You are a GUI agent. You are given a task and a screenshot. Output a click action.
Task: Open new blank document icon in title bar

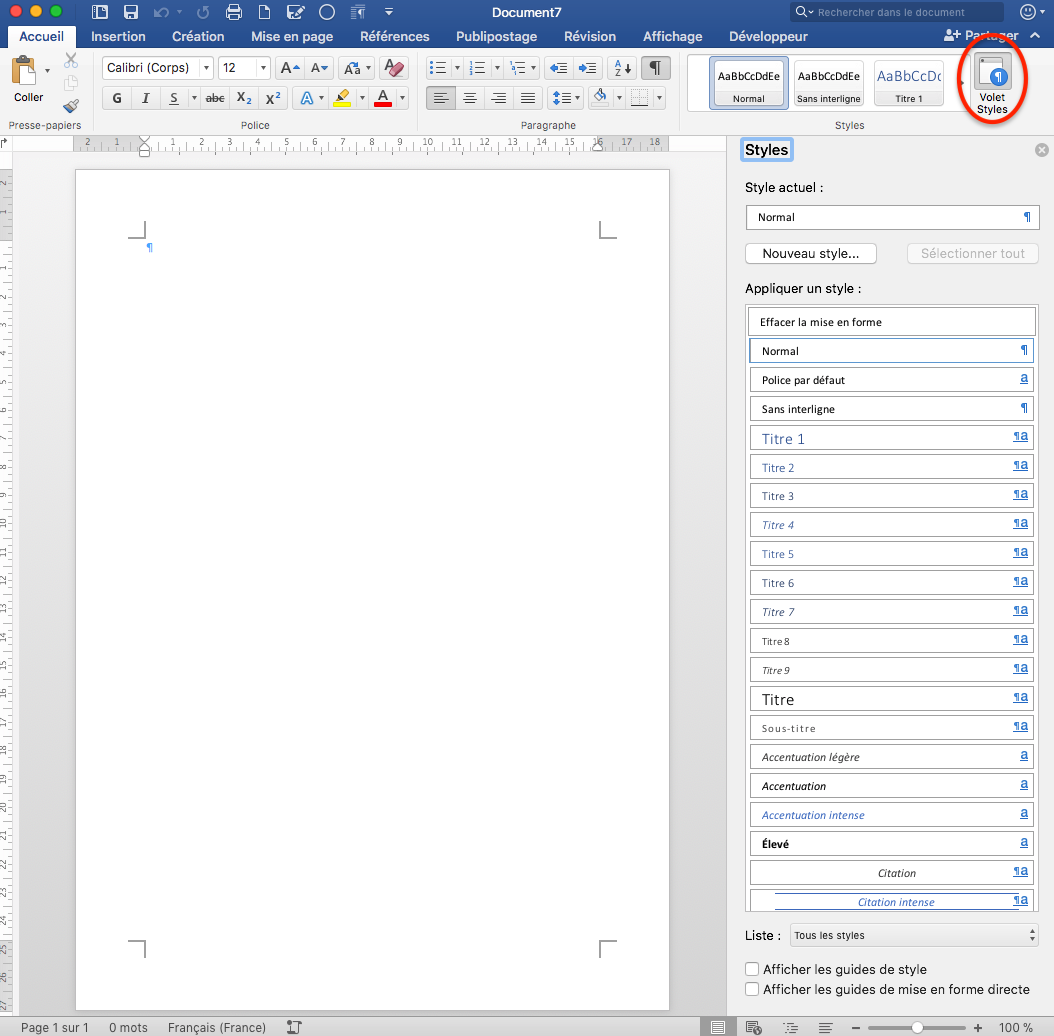click(x=264, y=12)
